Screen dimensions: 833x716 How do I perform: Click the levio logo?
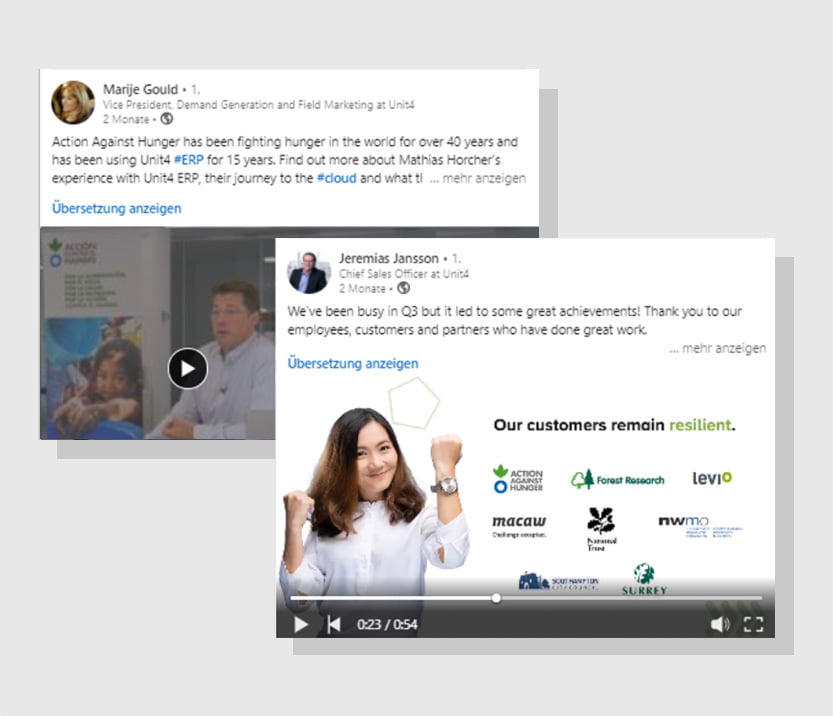(712, 478)
